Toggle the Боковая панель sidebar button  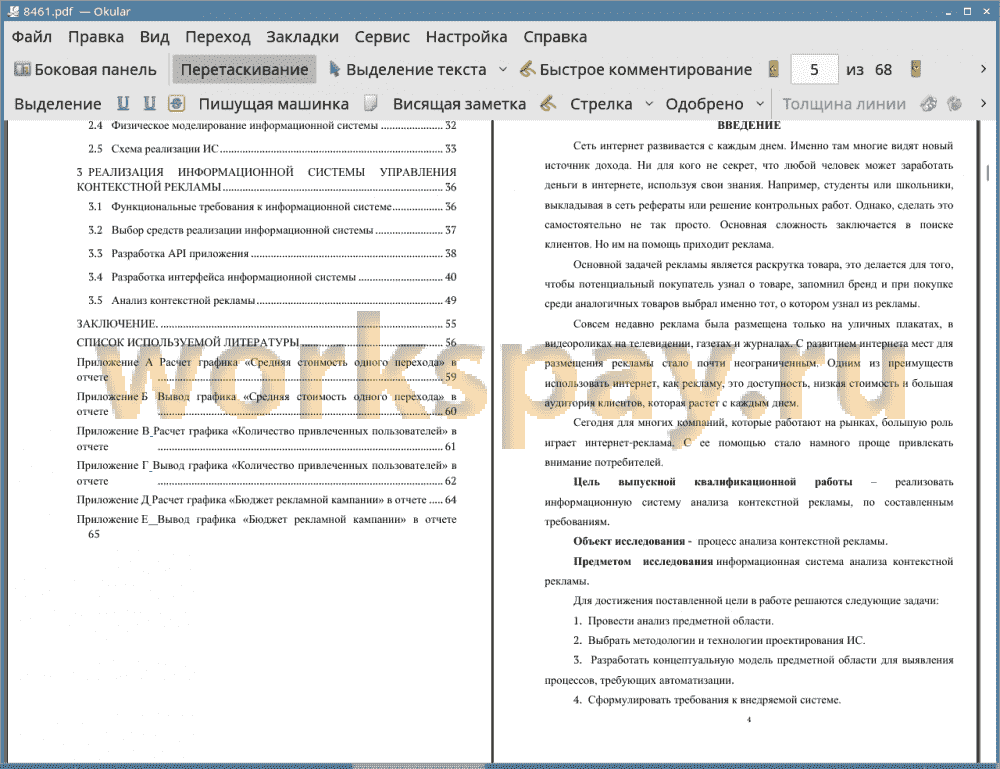click(85, 70)
